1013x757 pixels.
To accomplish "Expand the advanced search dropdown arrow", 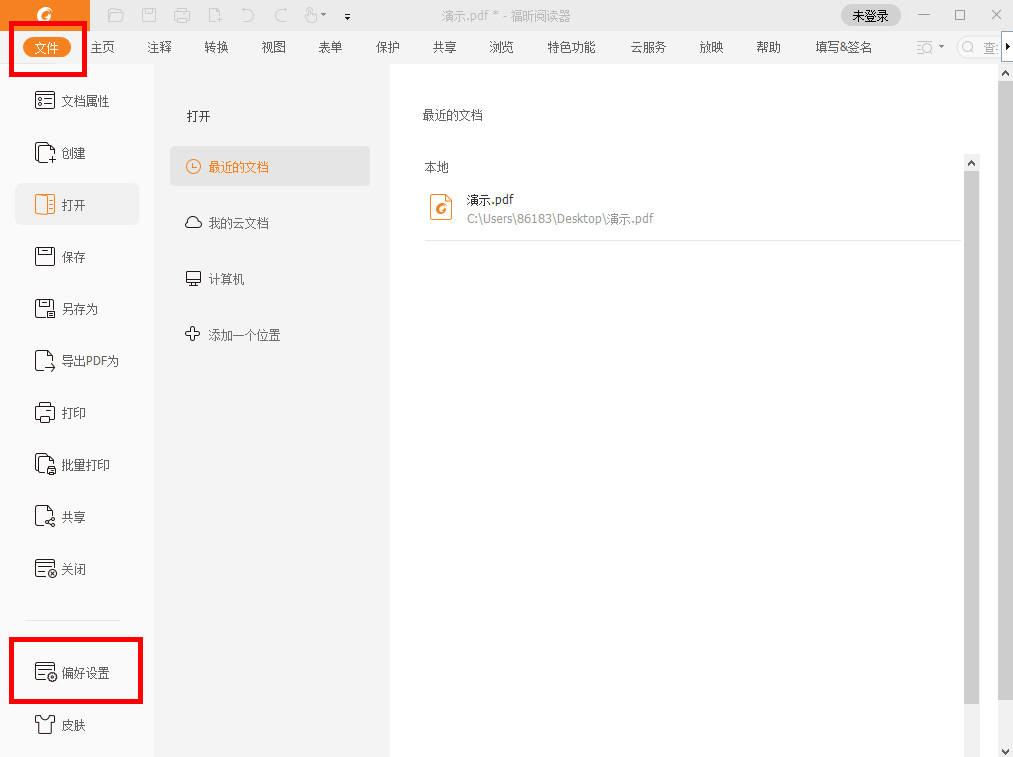I will pyautogui.click(x=942, y=46).
